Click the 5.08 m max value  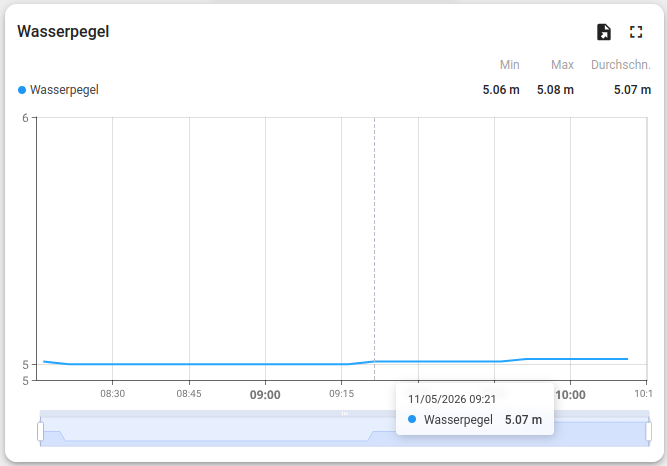point(555,90)
